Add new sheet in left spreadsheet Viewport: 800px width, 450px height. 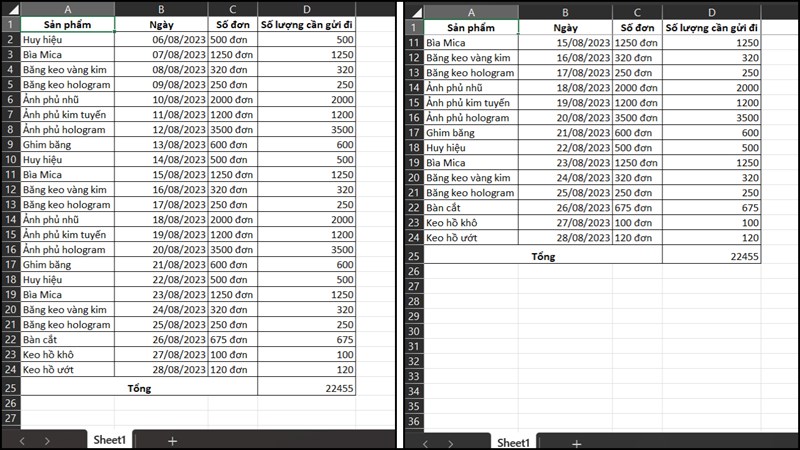(x=172, y=441)
